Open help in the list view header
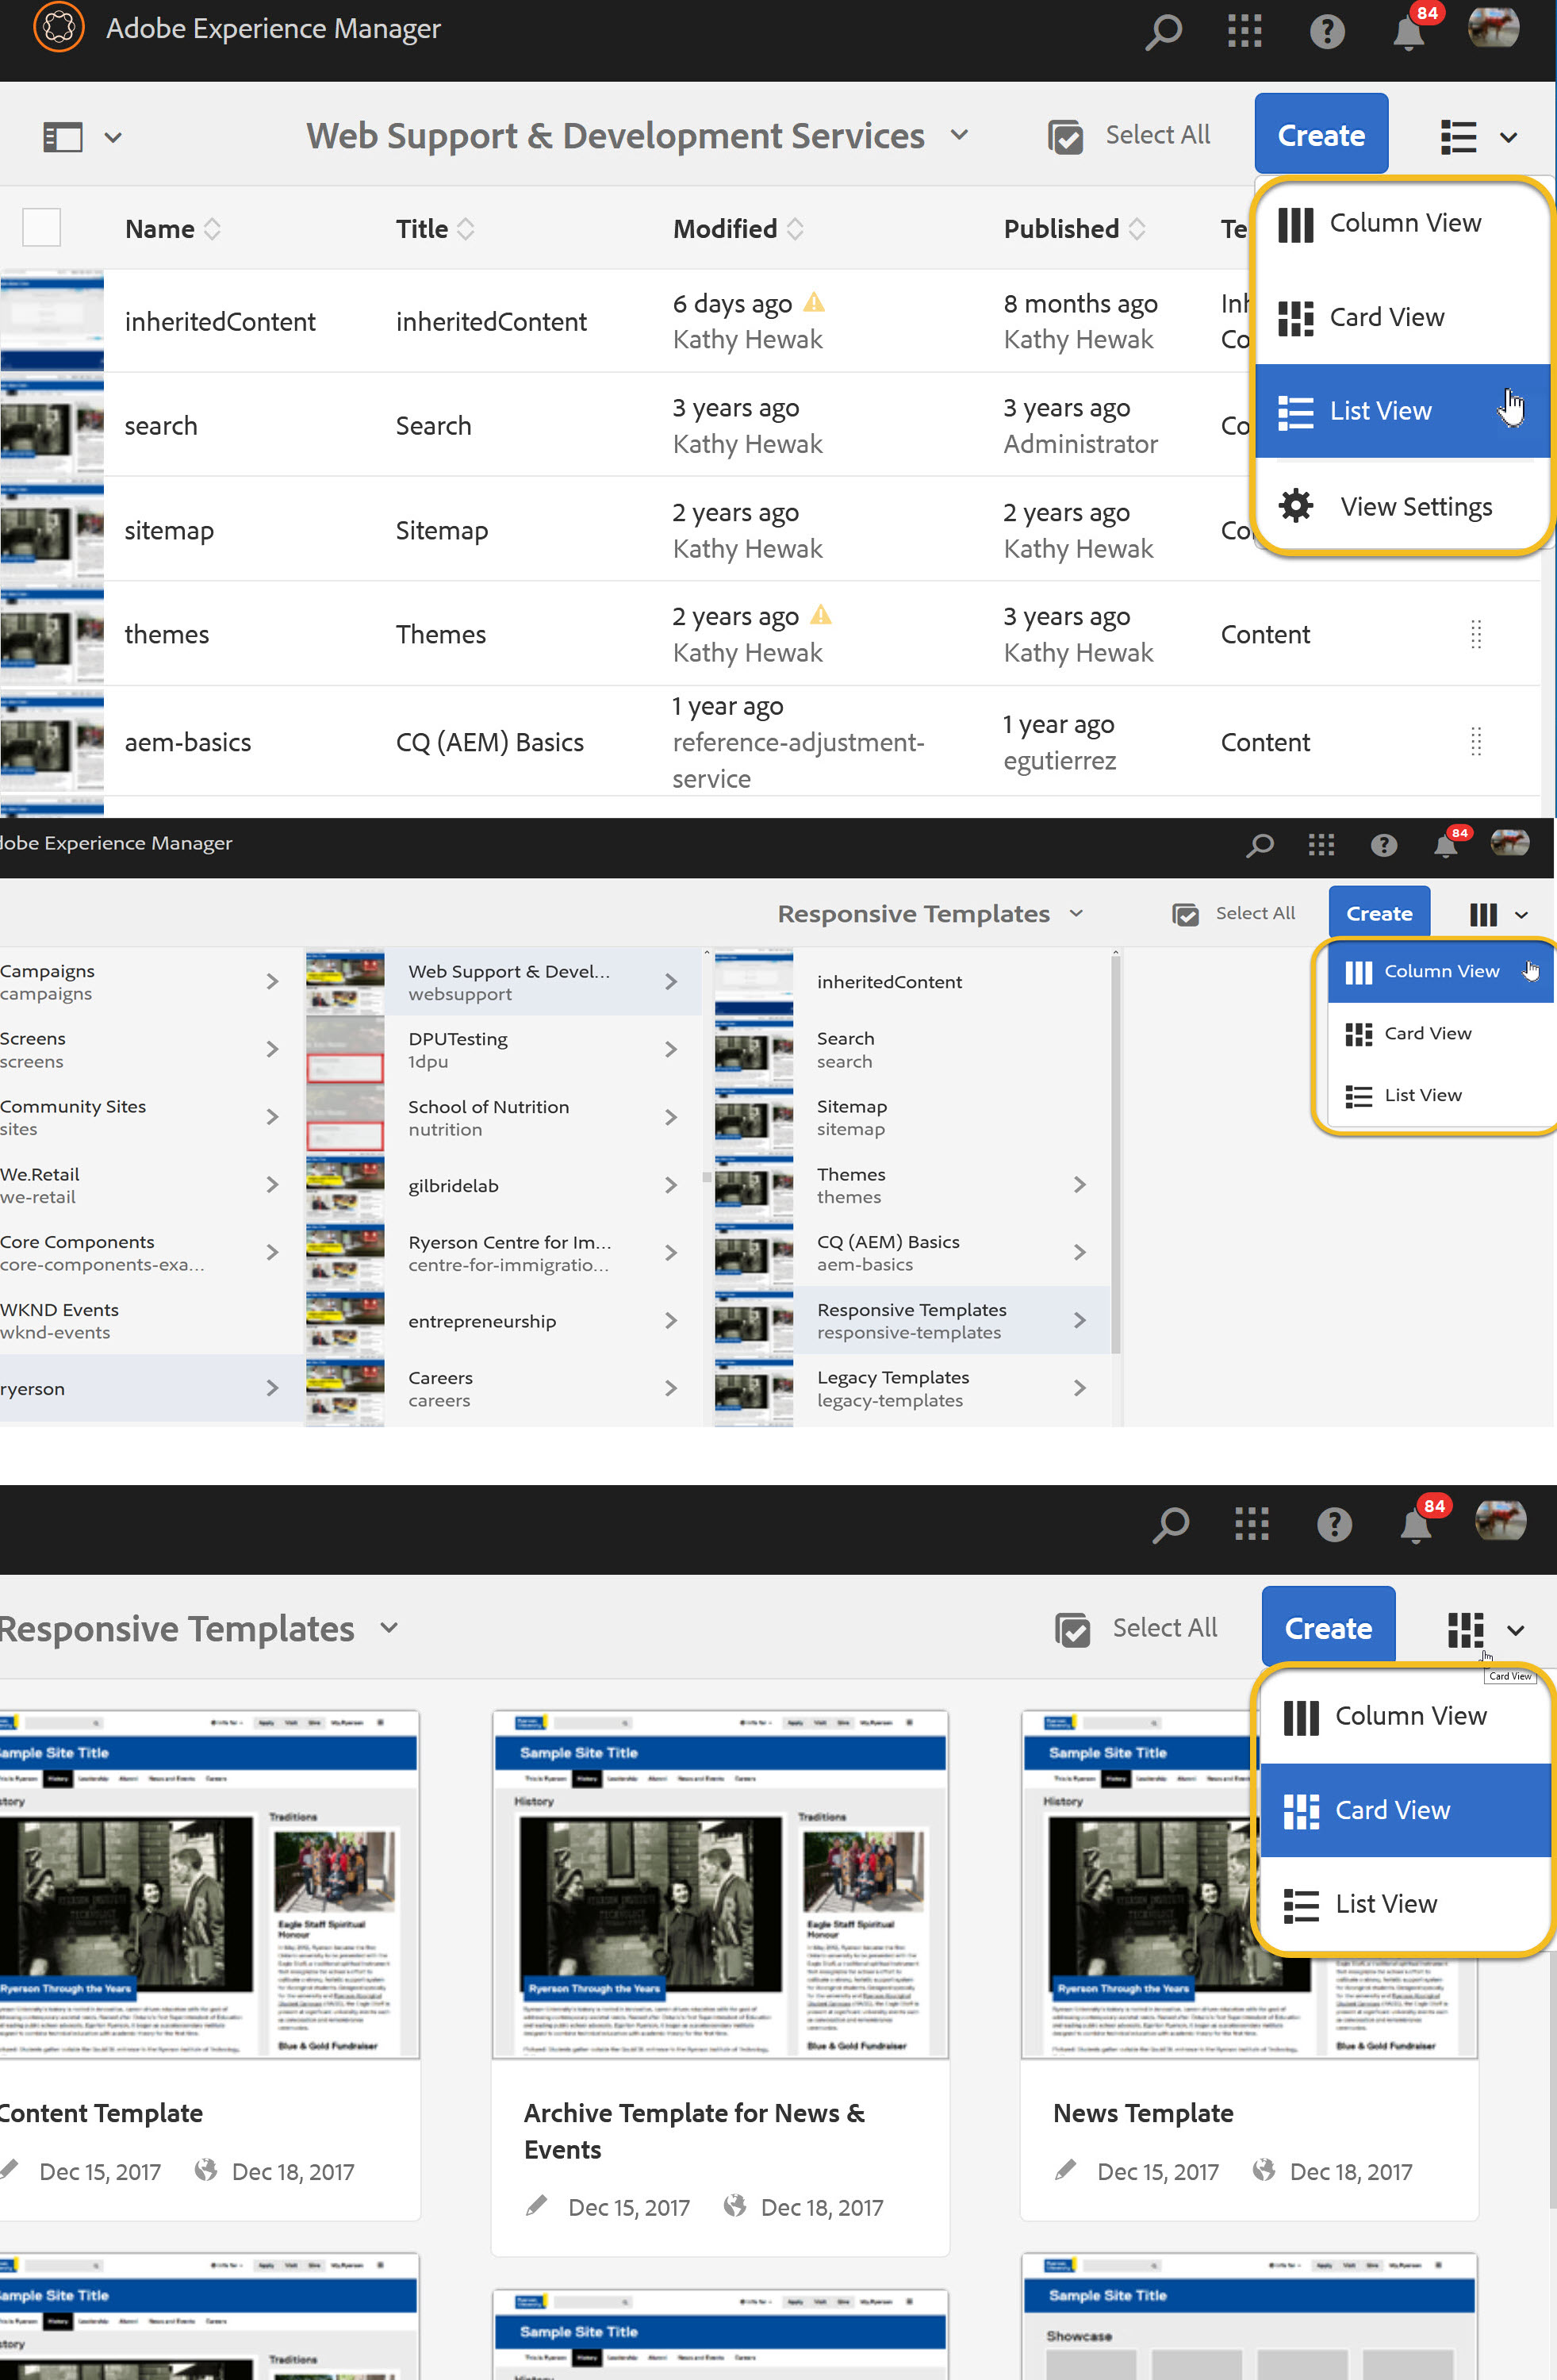Viewport: 1557px width, 2380px height. [x=1326, y=32]
